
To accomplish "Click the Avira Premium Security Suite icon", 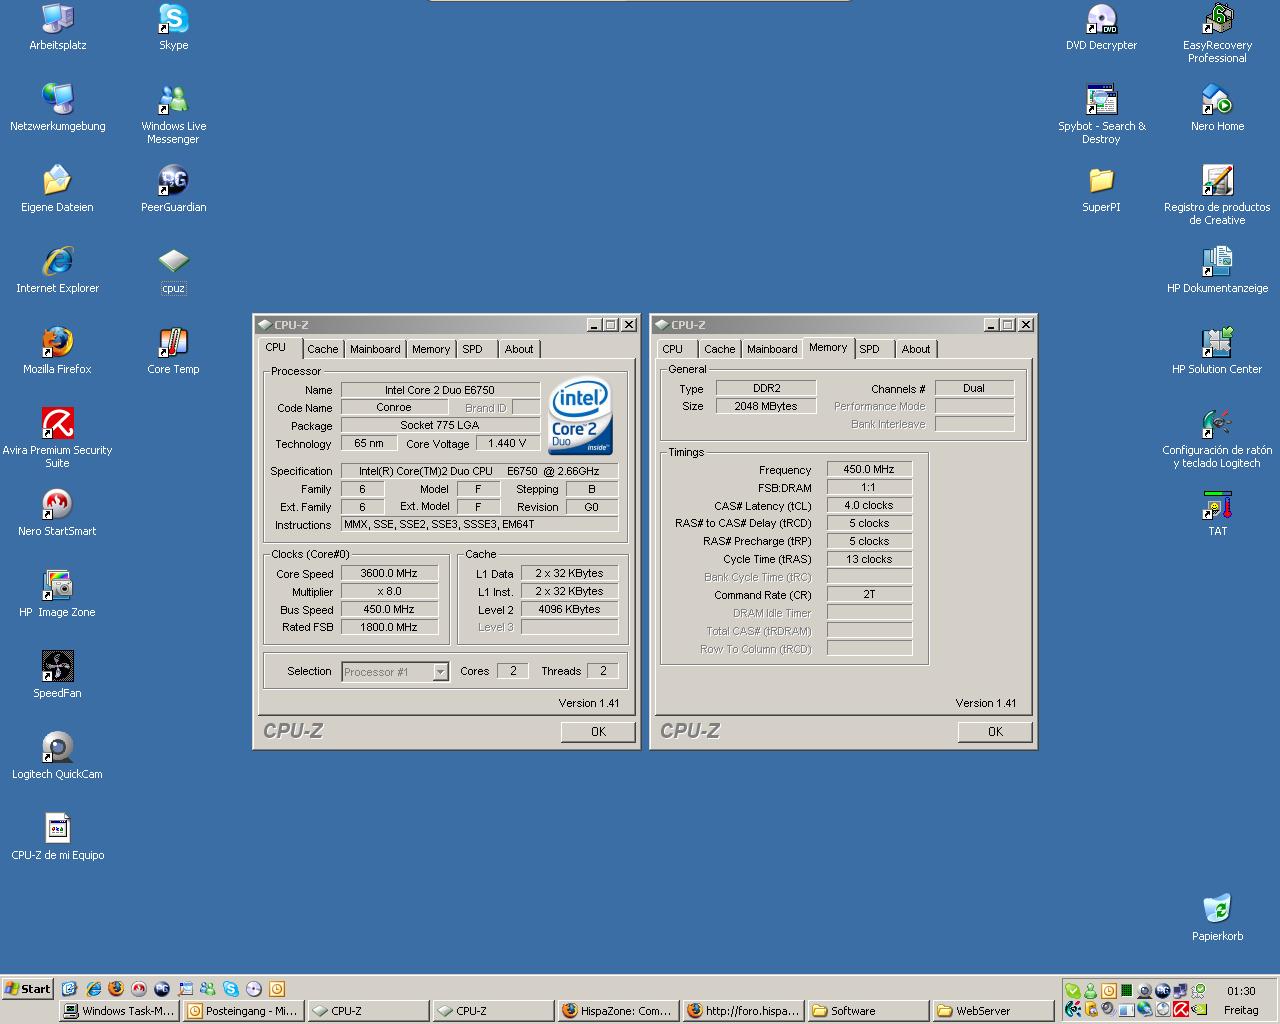I will tap(58, 438).
